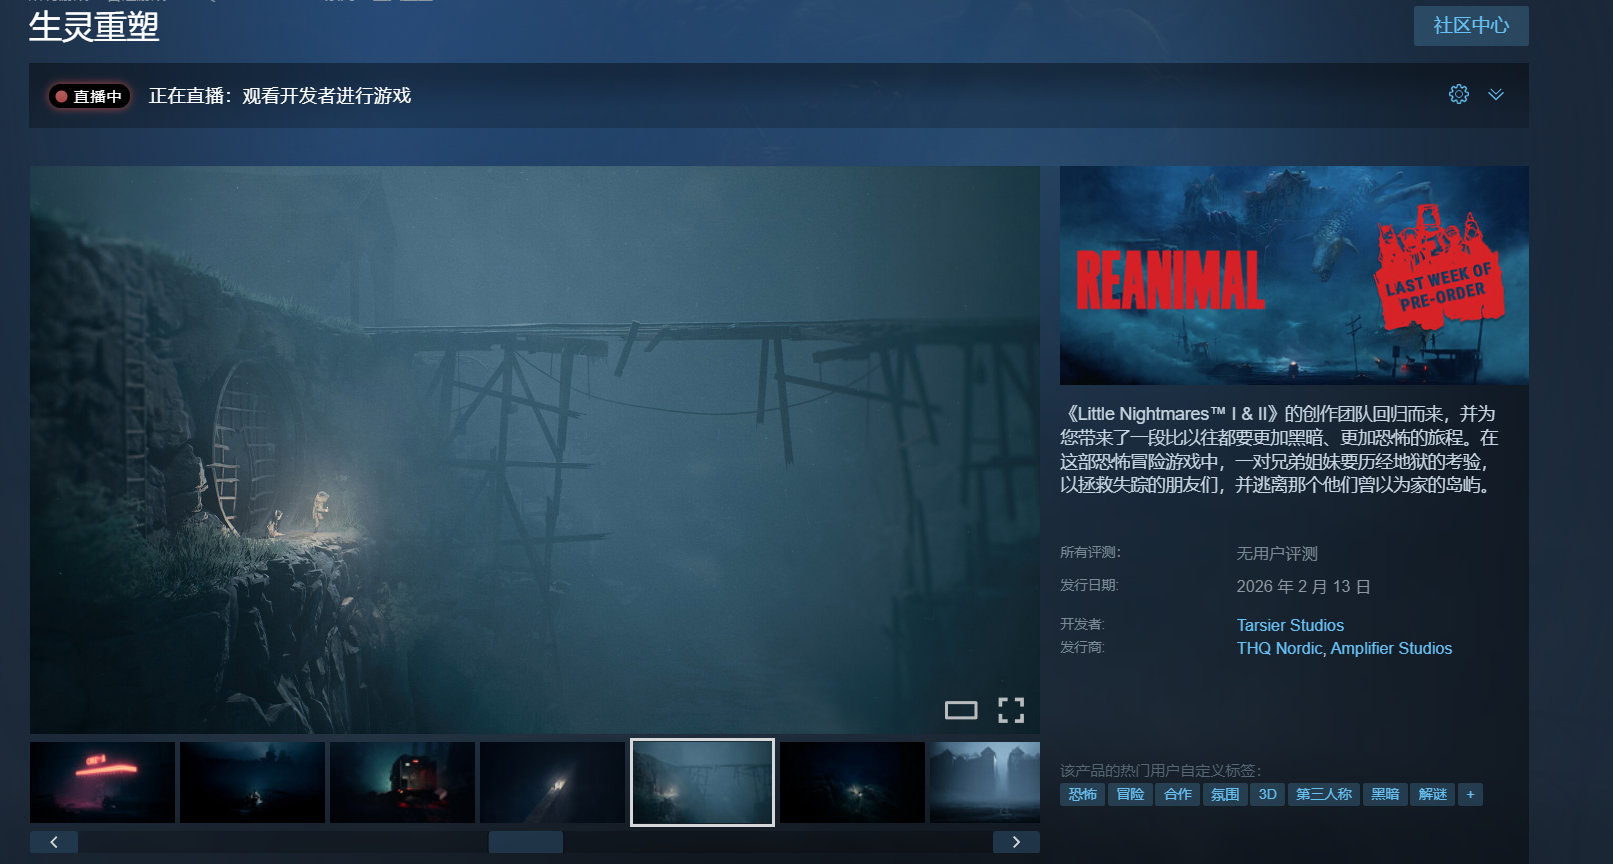
Task: Expand the live broadcast panel chevron
Action: point(1496,94)
